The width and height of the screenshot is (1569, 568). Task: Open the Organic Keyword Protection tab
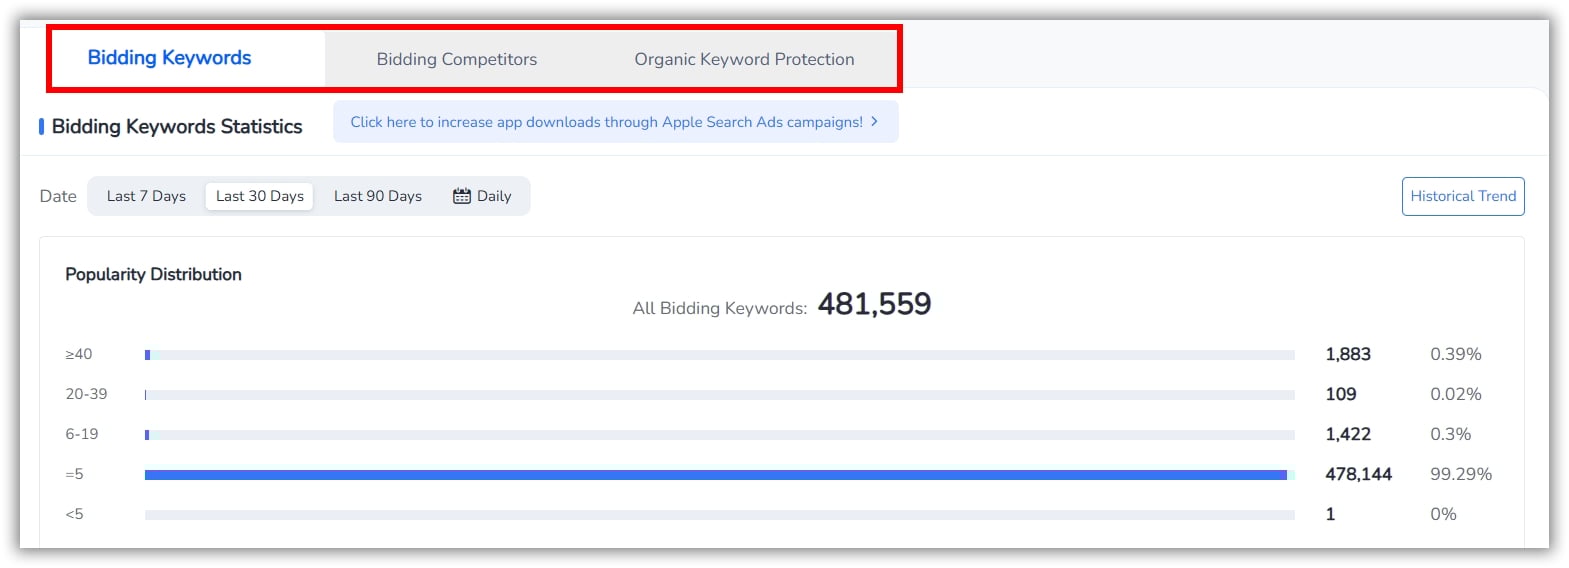(744, 59)
